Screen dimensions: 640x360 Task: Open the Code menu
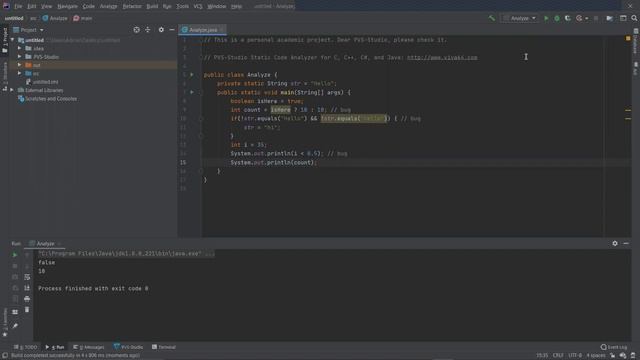tap(89, 6)
